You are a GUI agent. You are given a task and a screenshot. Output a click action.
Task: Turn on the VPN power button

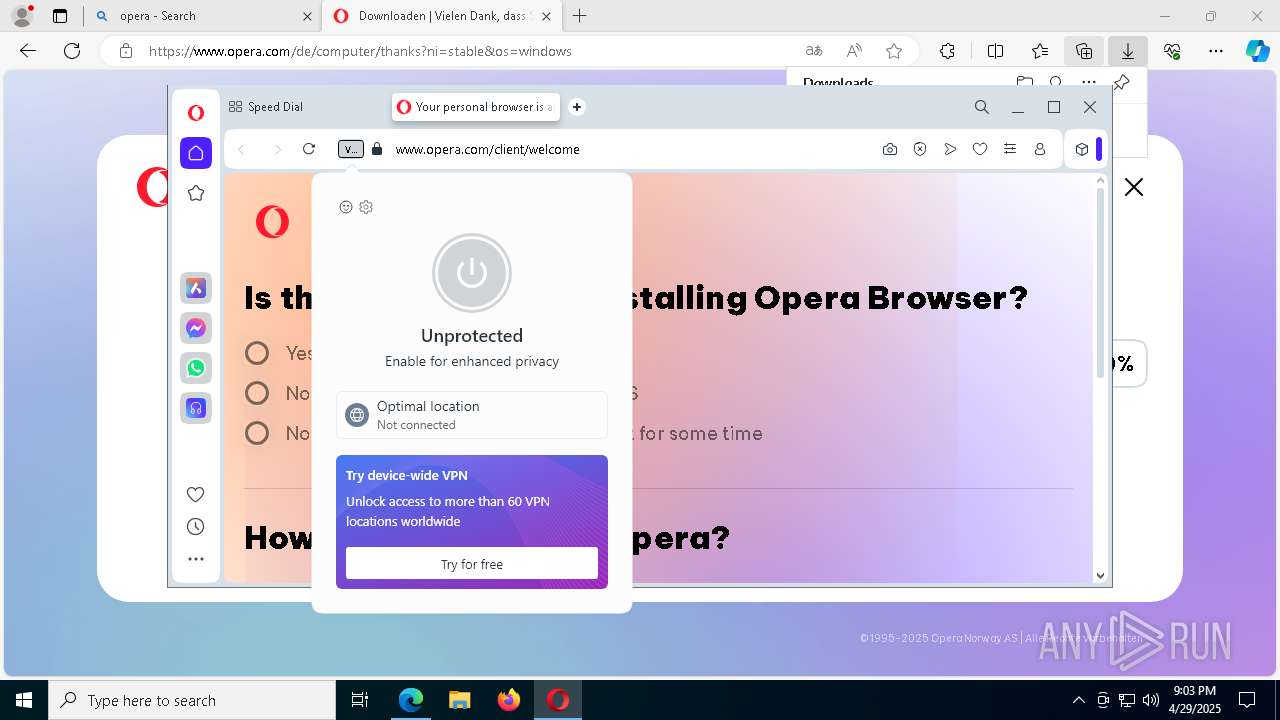[x=472, y=273]
